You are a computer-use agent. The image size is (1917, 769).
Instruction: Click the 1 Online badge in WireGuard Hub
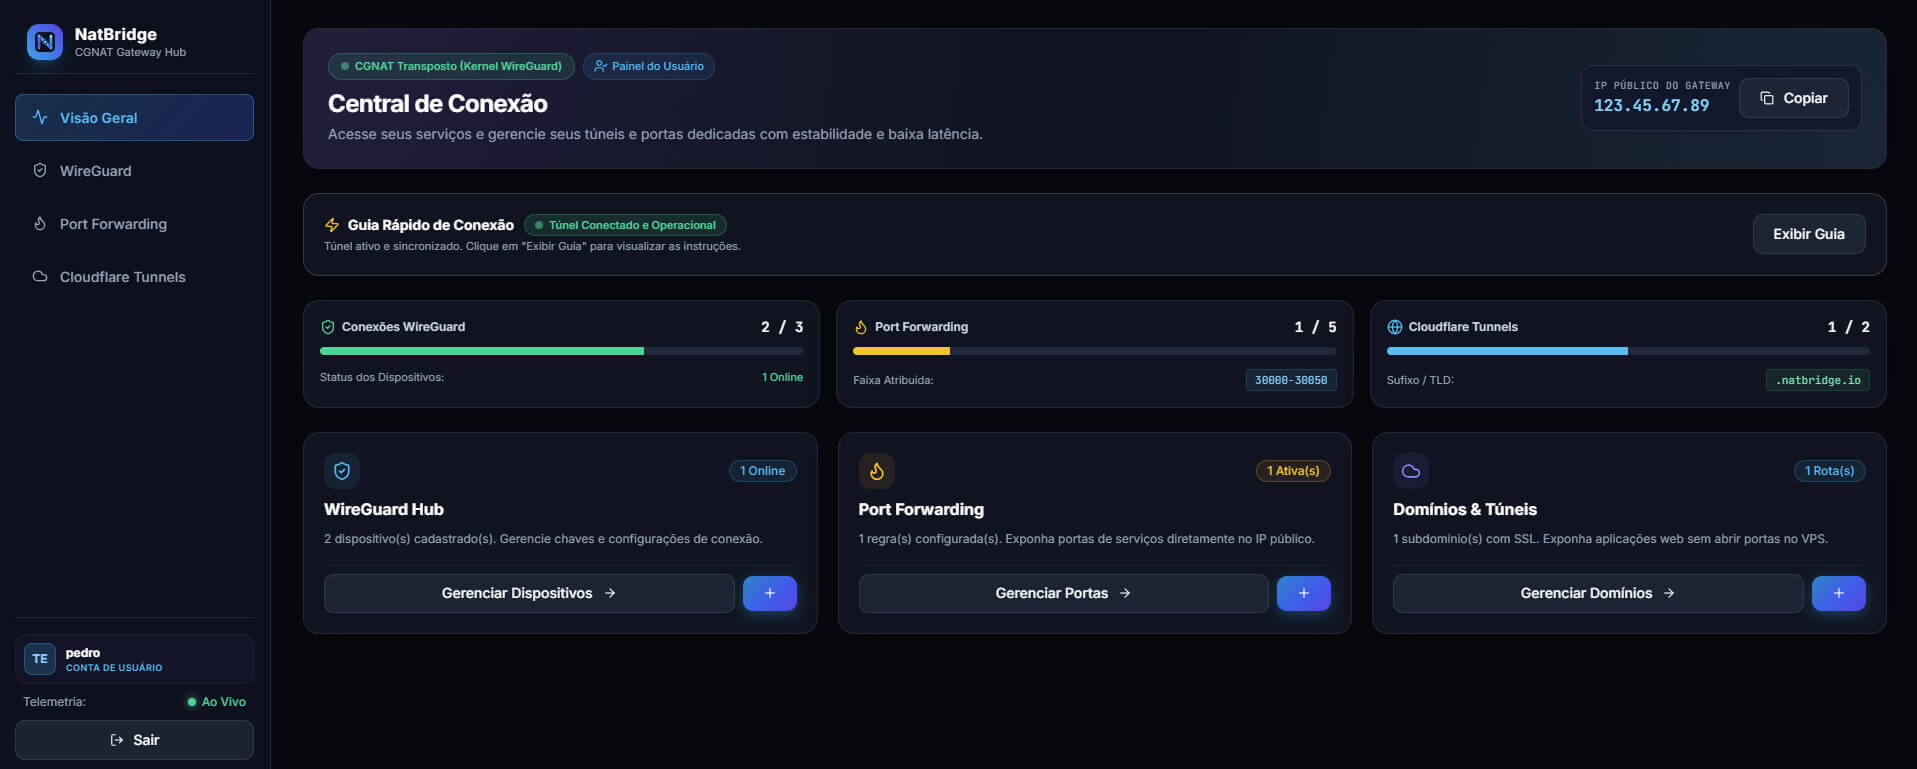click(763, 471)
